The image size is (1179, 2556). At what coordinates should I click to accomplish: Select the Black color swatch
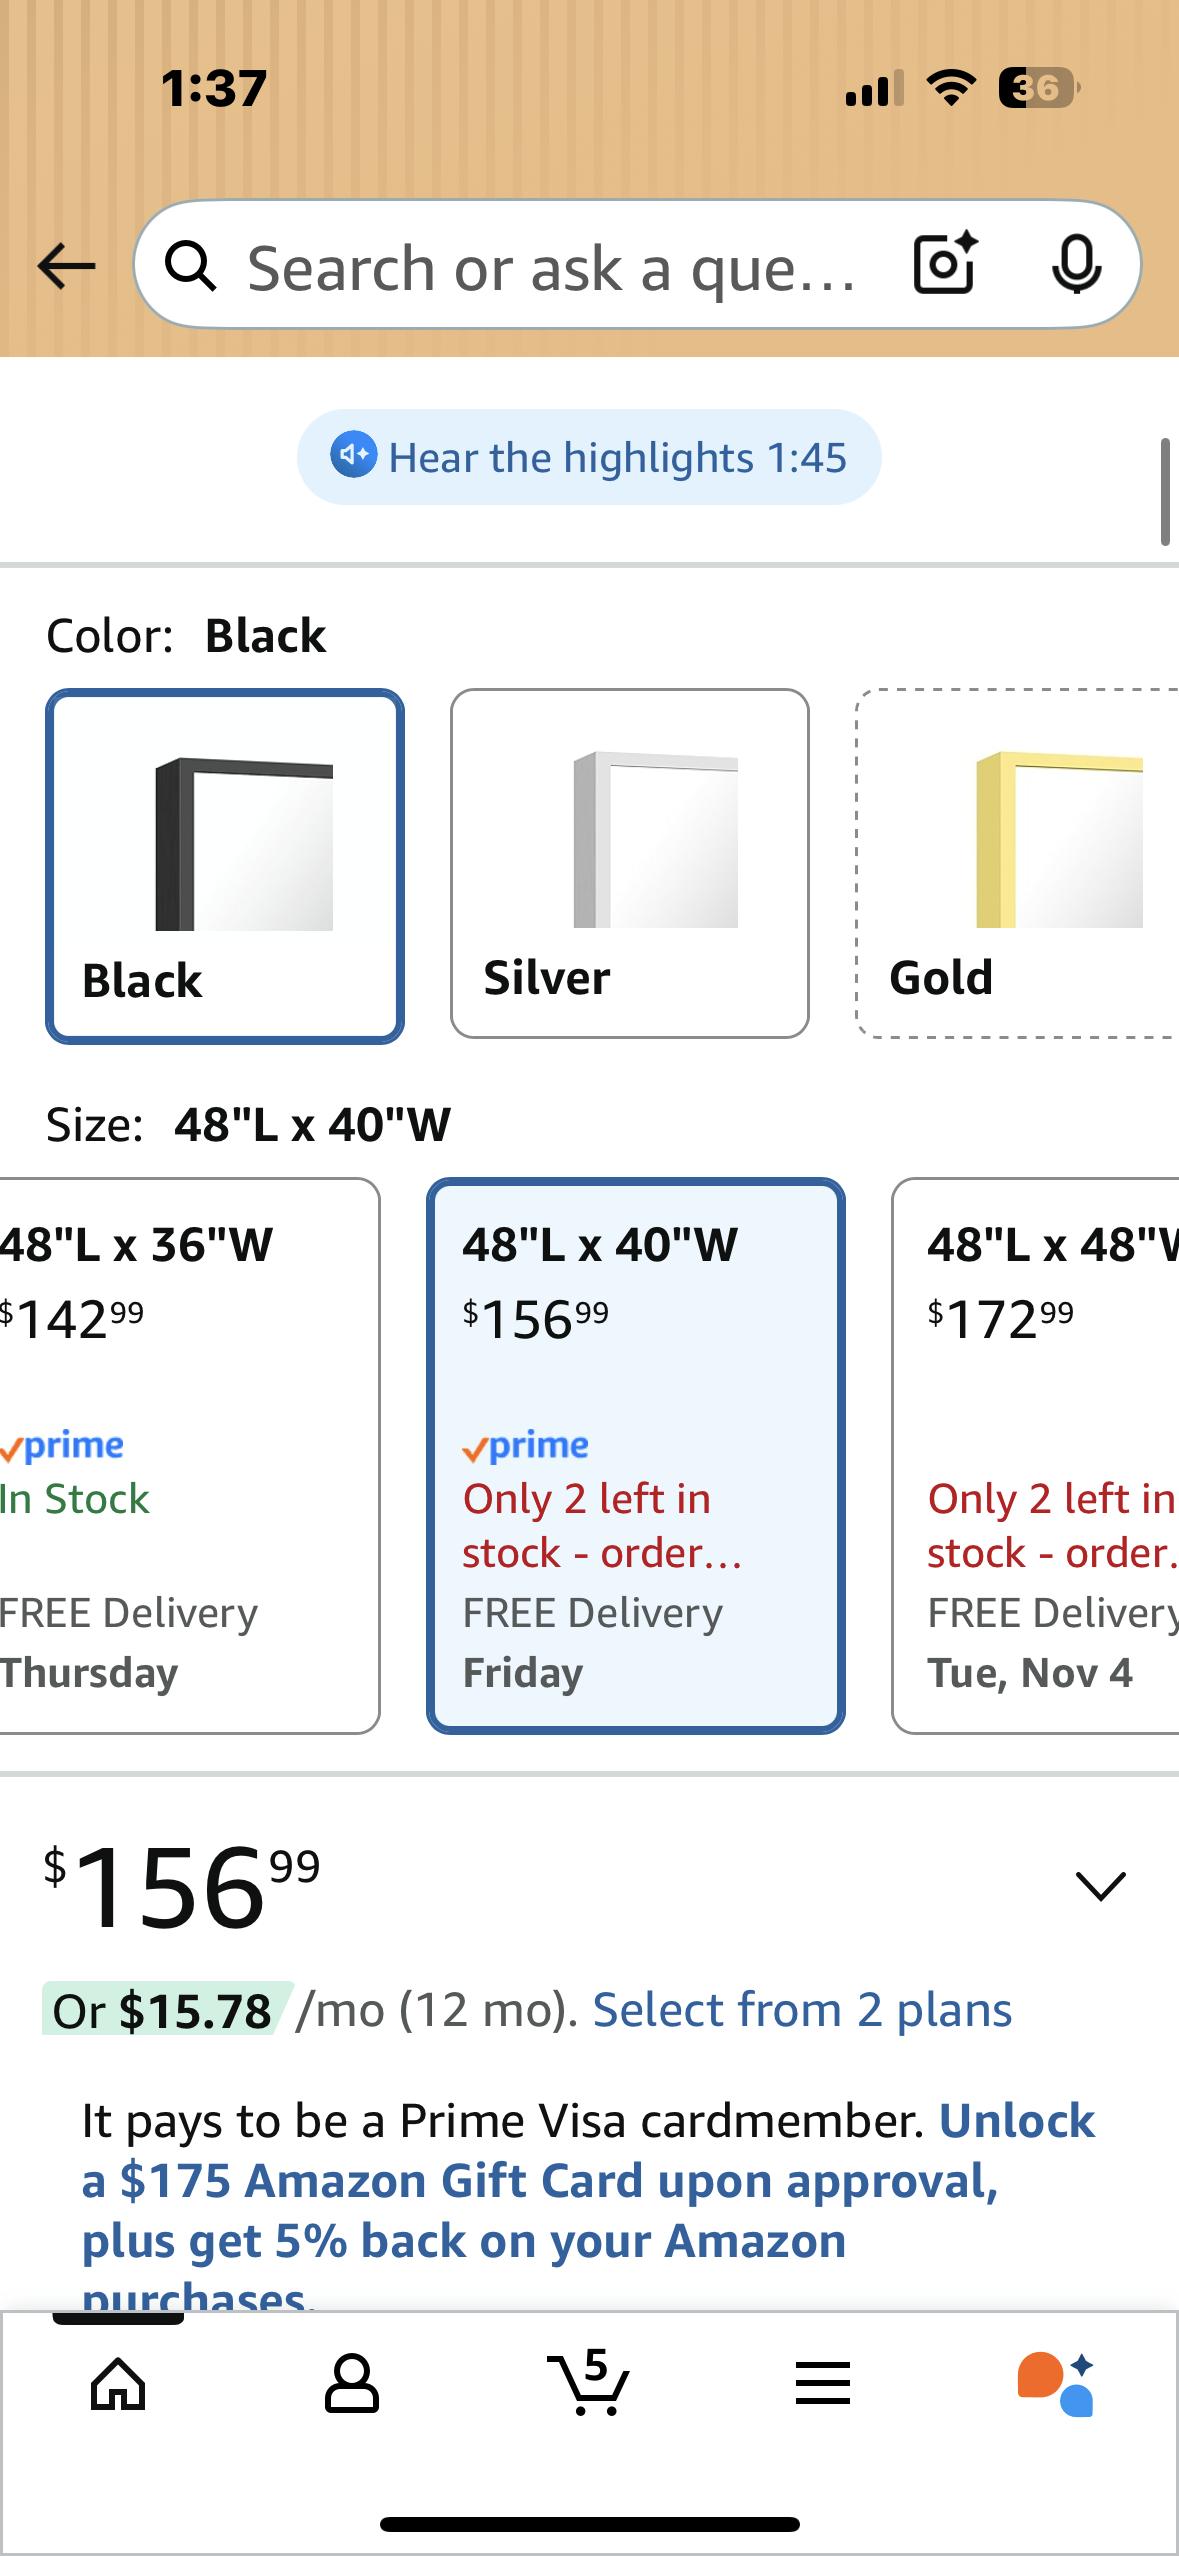225,866
